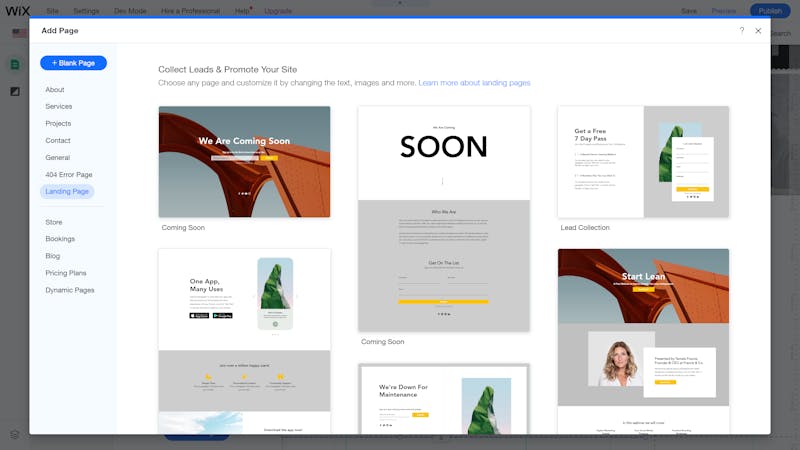This screenshot has height=450, width=800.
Task: Click the Upgrade link
Action: pos(278,11)
